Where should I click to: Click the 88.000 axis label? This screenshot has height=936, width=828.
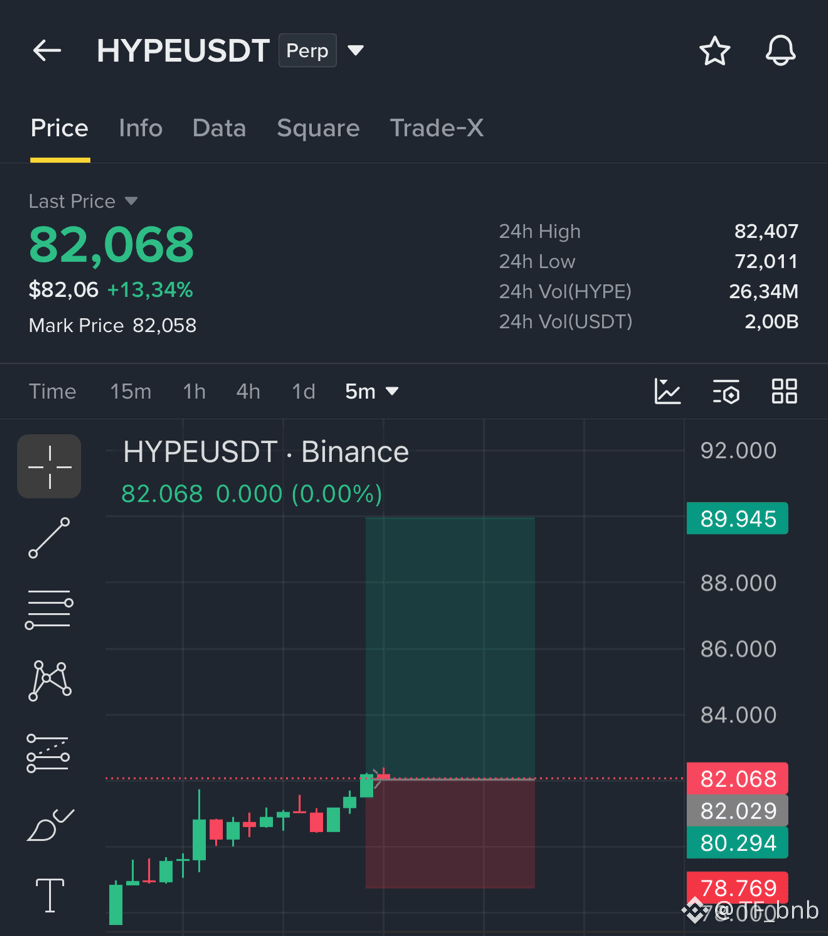pos(738,583)
